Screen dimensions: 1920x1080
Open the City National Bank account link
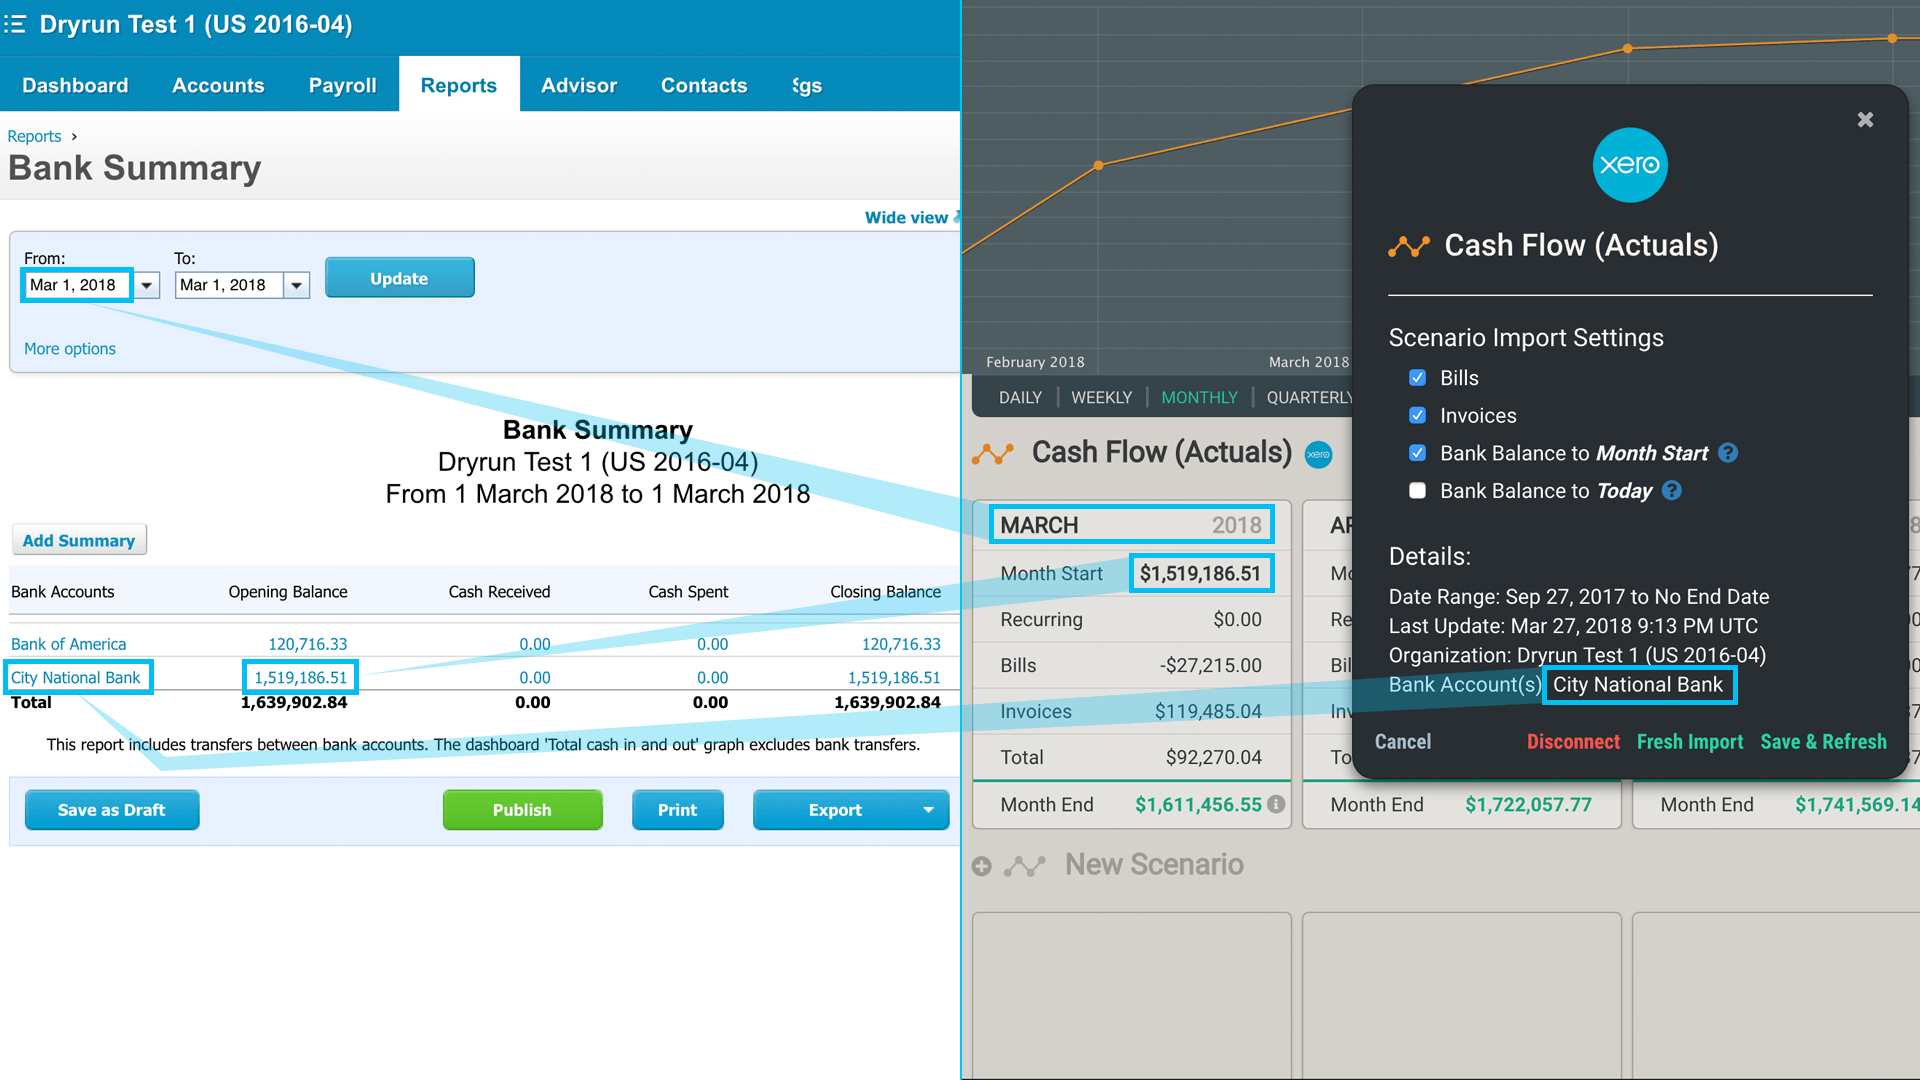(76, 677)
